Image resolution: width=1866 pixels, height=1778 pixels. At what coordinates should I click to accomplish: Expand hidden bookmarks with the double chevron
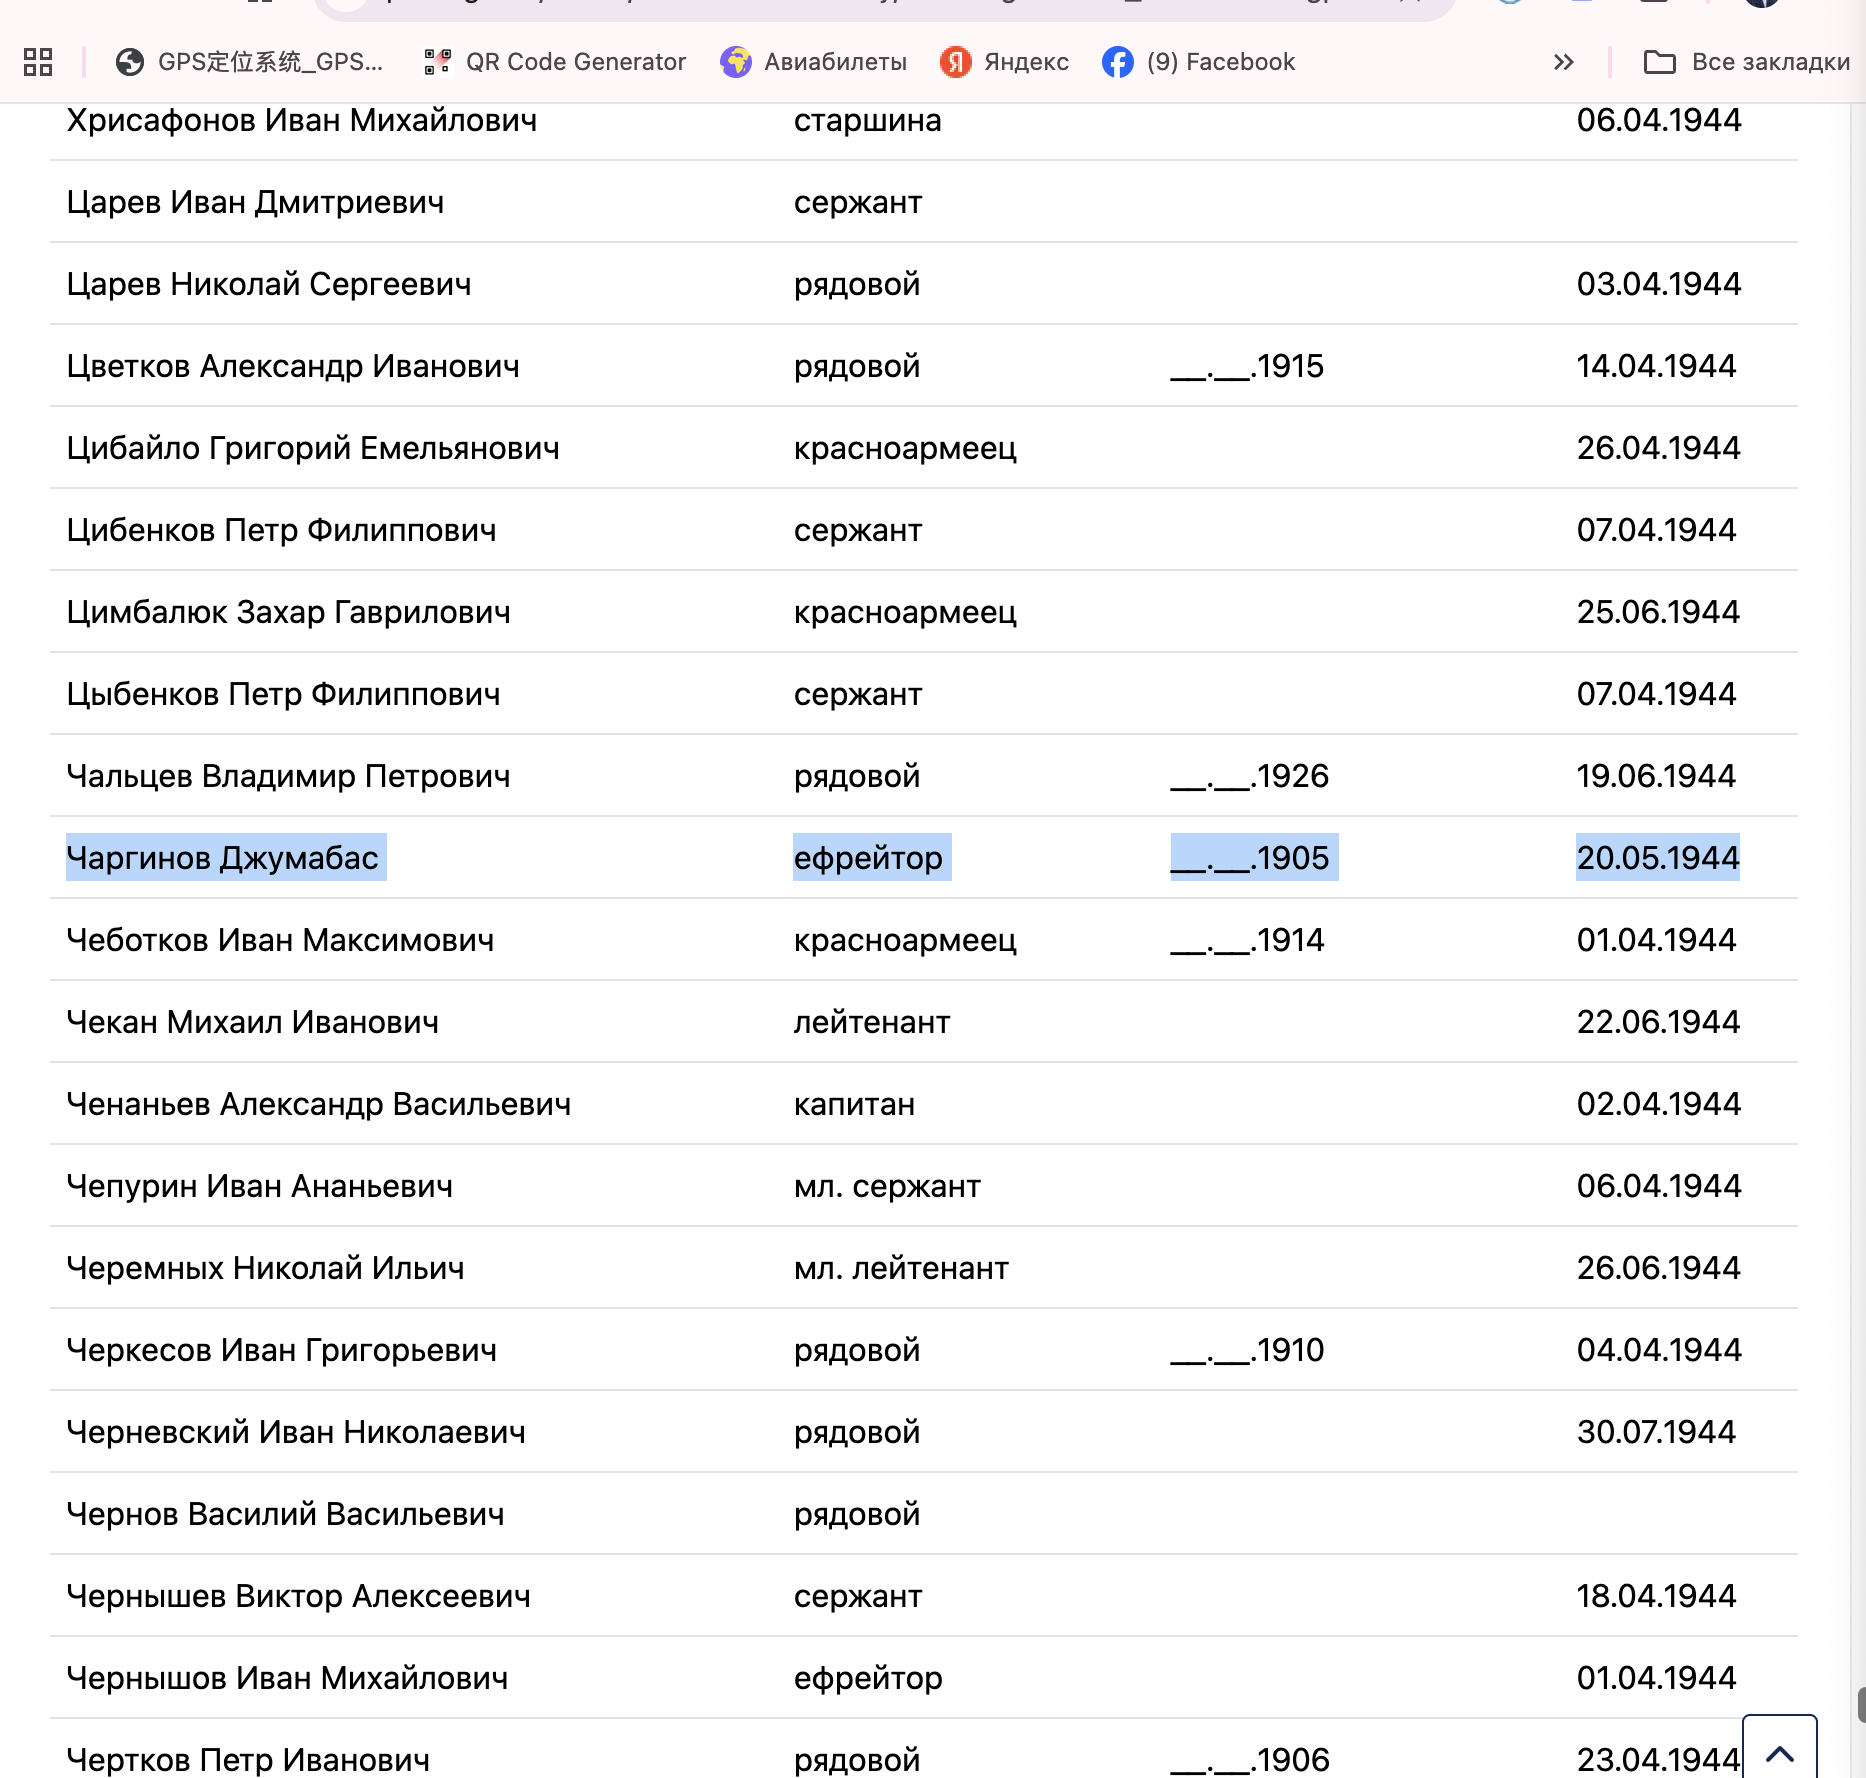[x=1564, y=62]
